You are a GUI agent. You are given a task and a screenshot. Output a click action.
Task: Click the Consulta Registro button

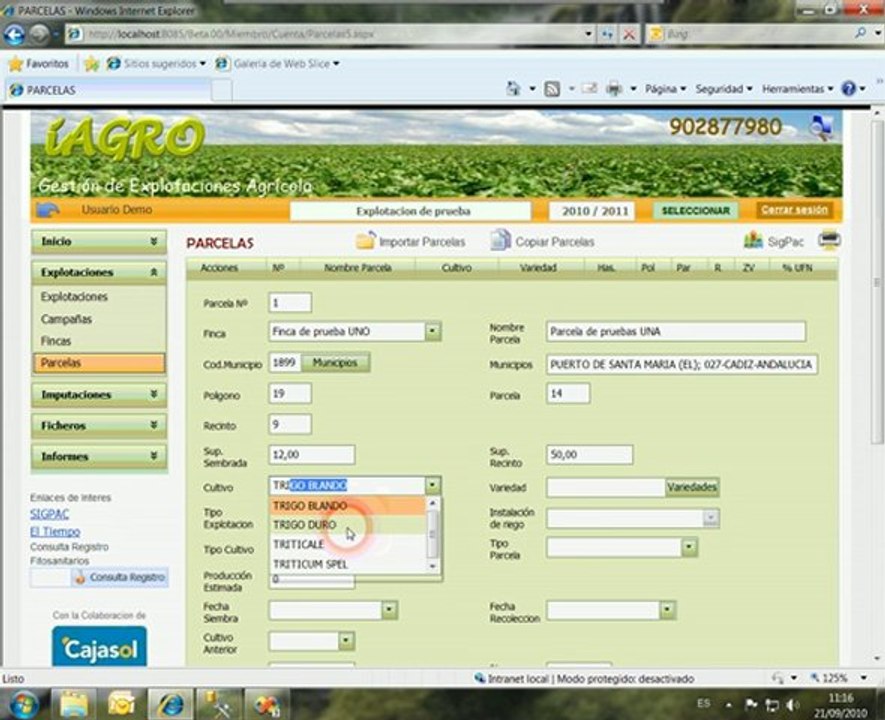(x=120, y=577)
